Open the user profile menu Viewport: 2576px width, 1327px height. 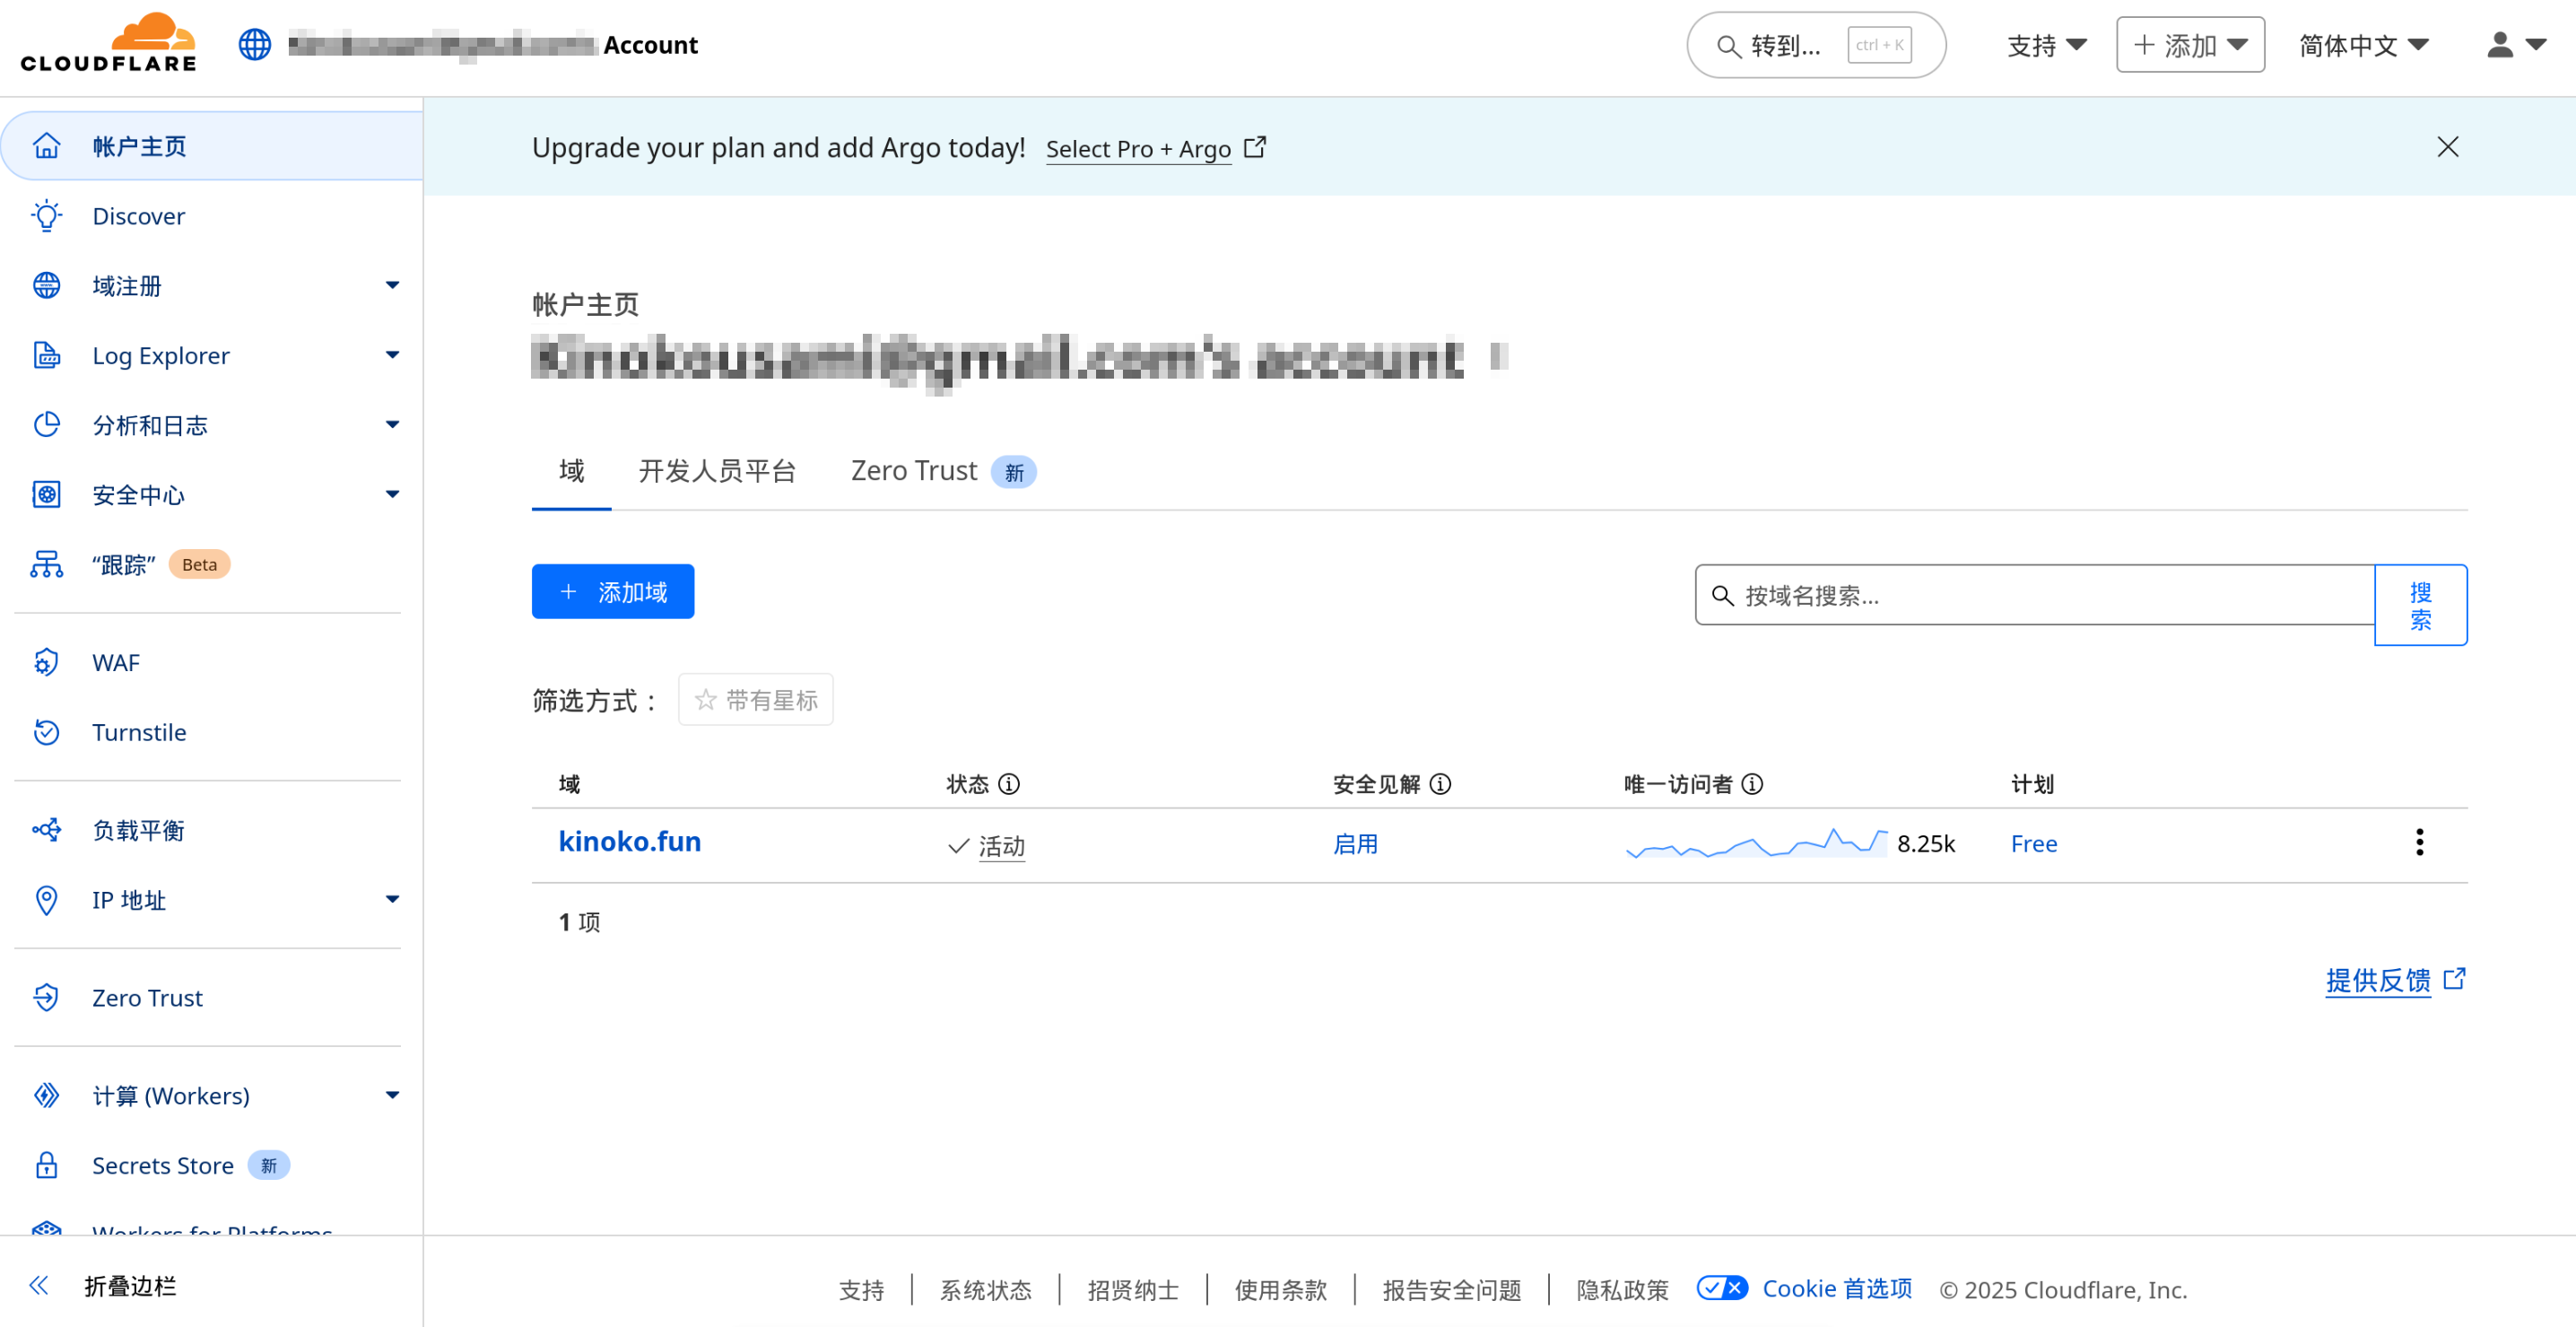[x=2516, y=45]
